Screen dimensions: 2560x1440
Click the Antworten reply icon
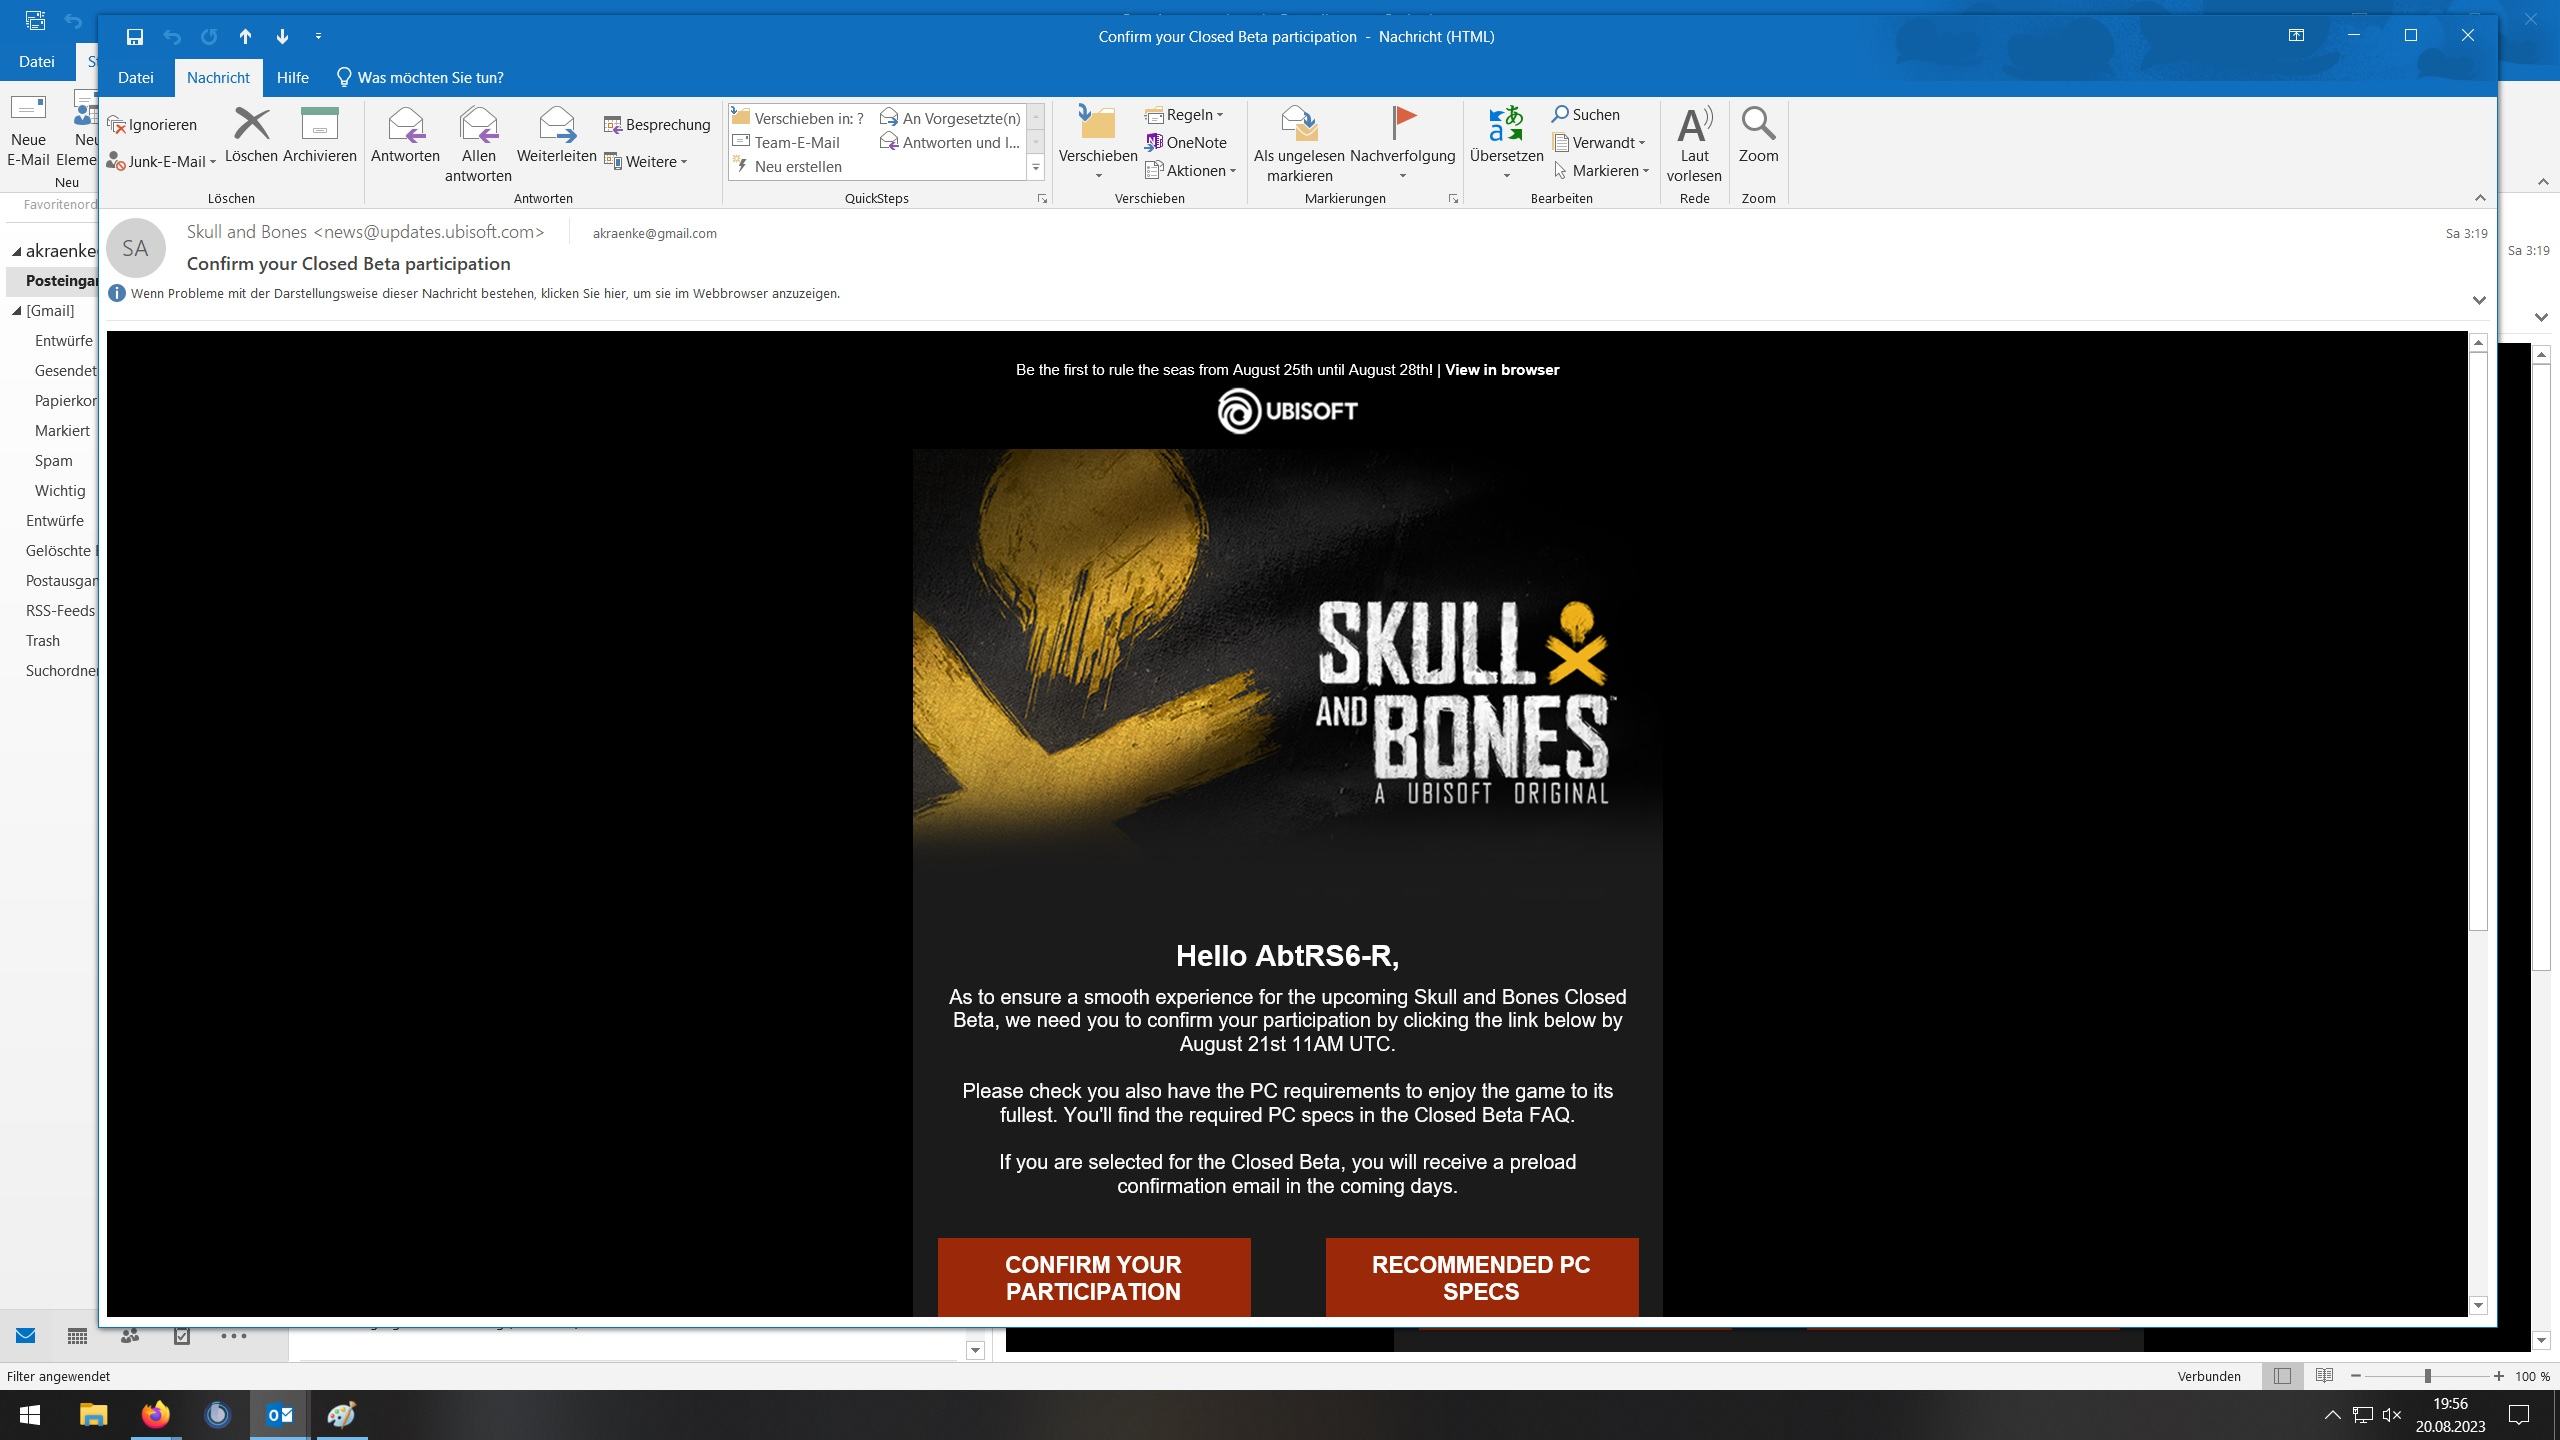pos(405,128)
